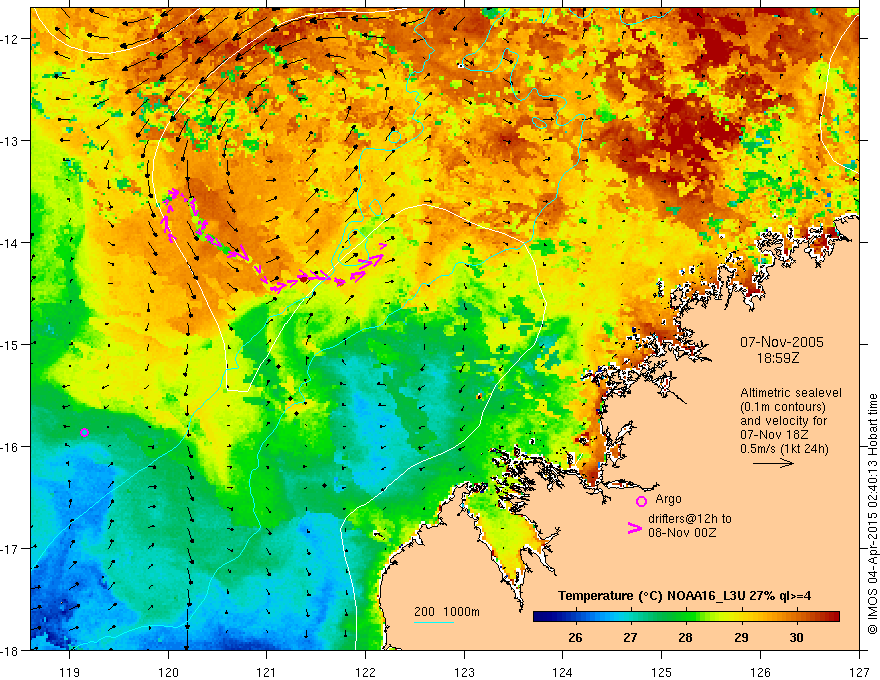This screenshot has height=680, width=880.
Task: Click the 'drifters@12h to' legend text
Action: click(x=690, y=518)
